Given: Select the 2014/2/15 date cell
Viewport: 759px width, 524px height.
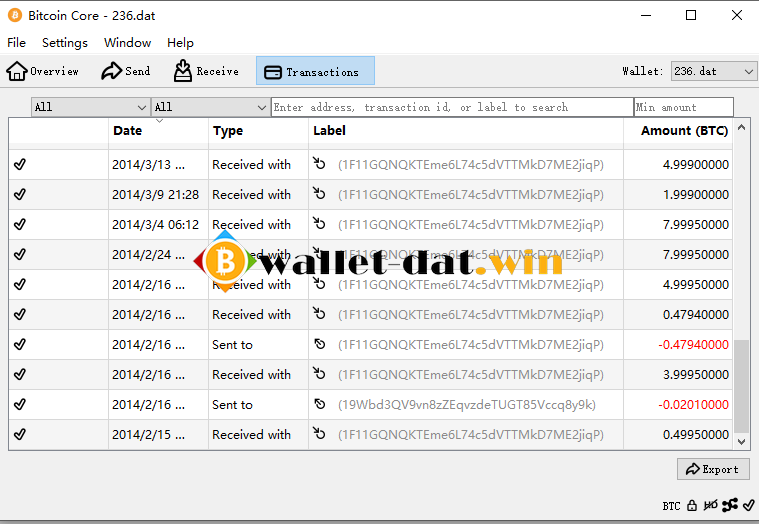Looking at the screenshot, I should click(158, 434).
